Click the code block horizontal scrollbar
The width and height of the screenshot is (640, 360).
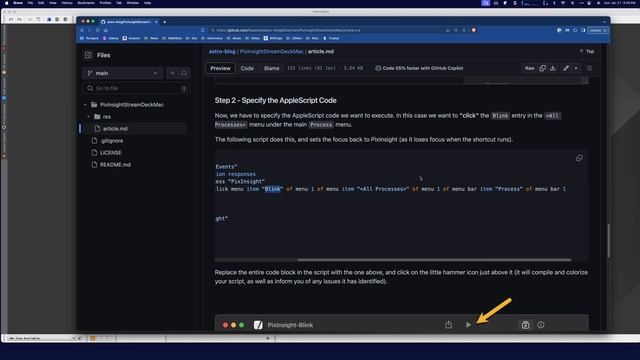click(434, 260)
